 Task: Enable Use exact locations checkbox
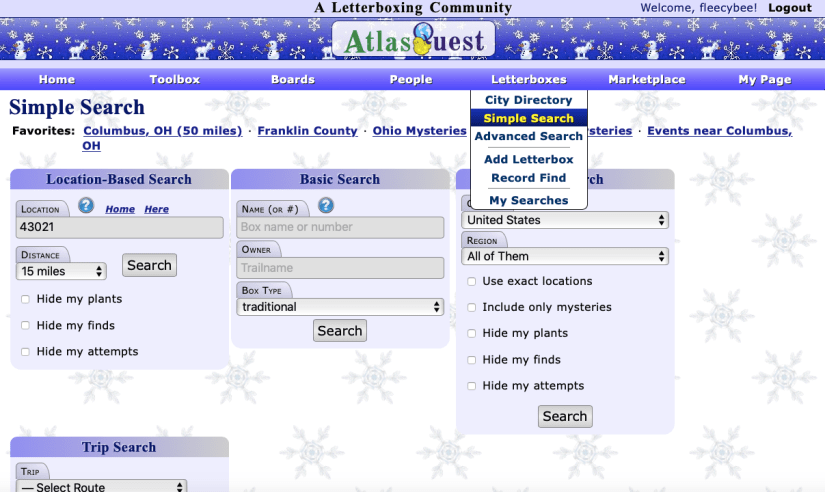(x=471, y=282)
